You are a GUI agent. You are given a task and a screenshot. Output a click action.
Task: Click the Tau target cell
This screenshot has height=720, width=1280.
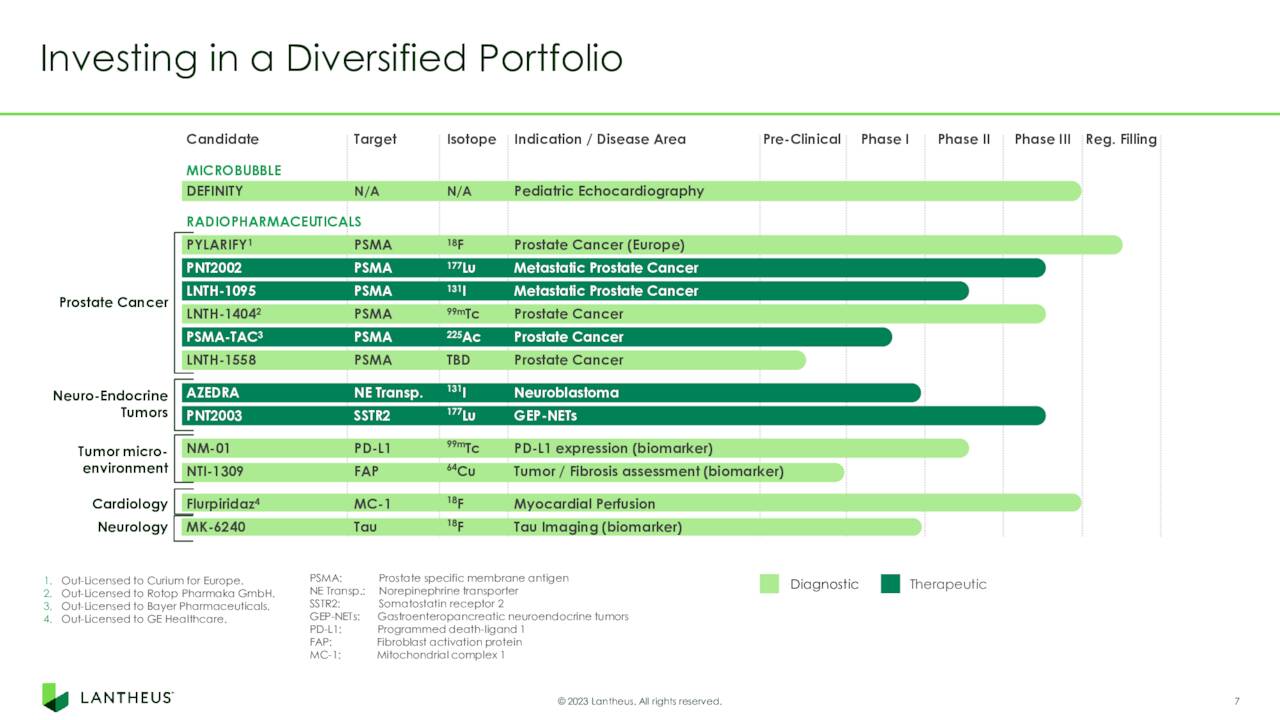[x=365, y=527]
